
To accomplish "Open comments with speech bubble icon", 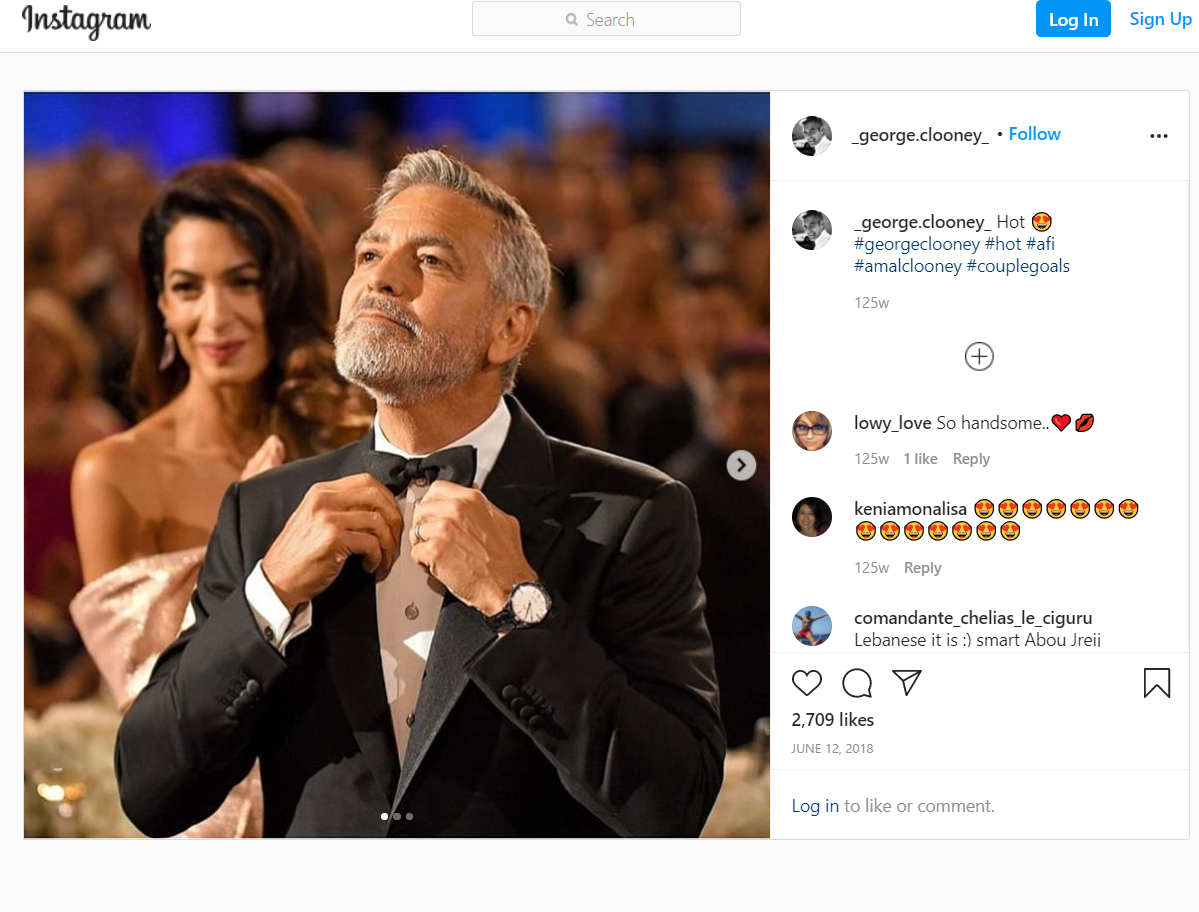I will [857, 683].
